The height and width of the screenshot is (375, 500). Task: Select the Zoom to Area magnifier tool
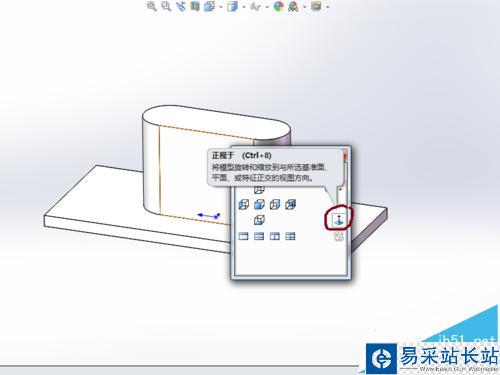[x=166, y=6]
